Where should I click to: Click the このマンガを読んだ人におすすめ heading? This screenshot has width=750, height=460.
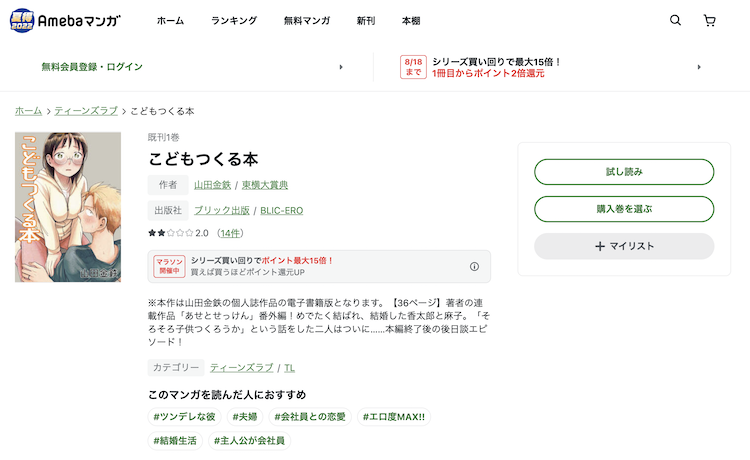(227, 394)
